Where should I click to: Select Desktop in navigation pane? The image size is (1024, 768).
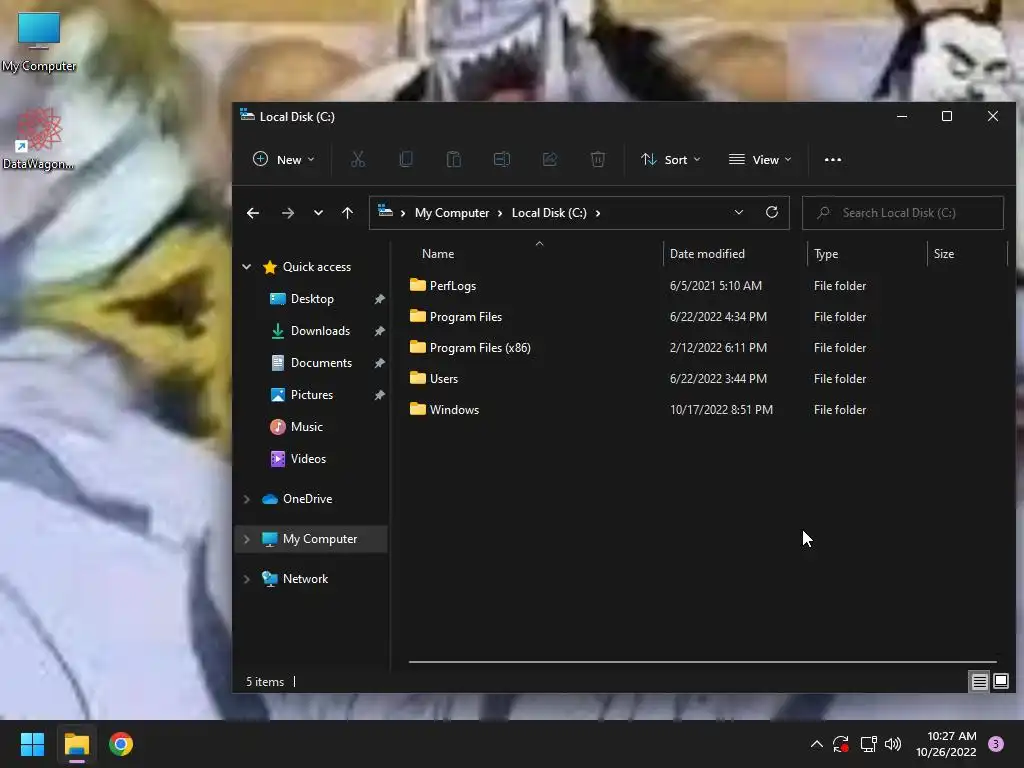point(312,299)
